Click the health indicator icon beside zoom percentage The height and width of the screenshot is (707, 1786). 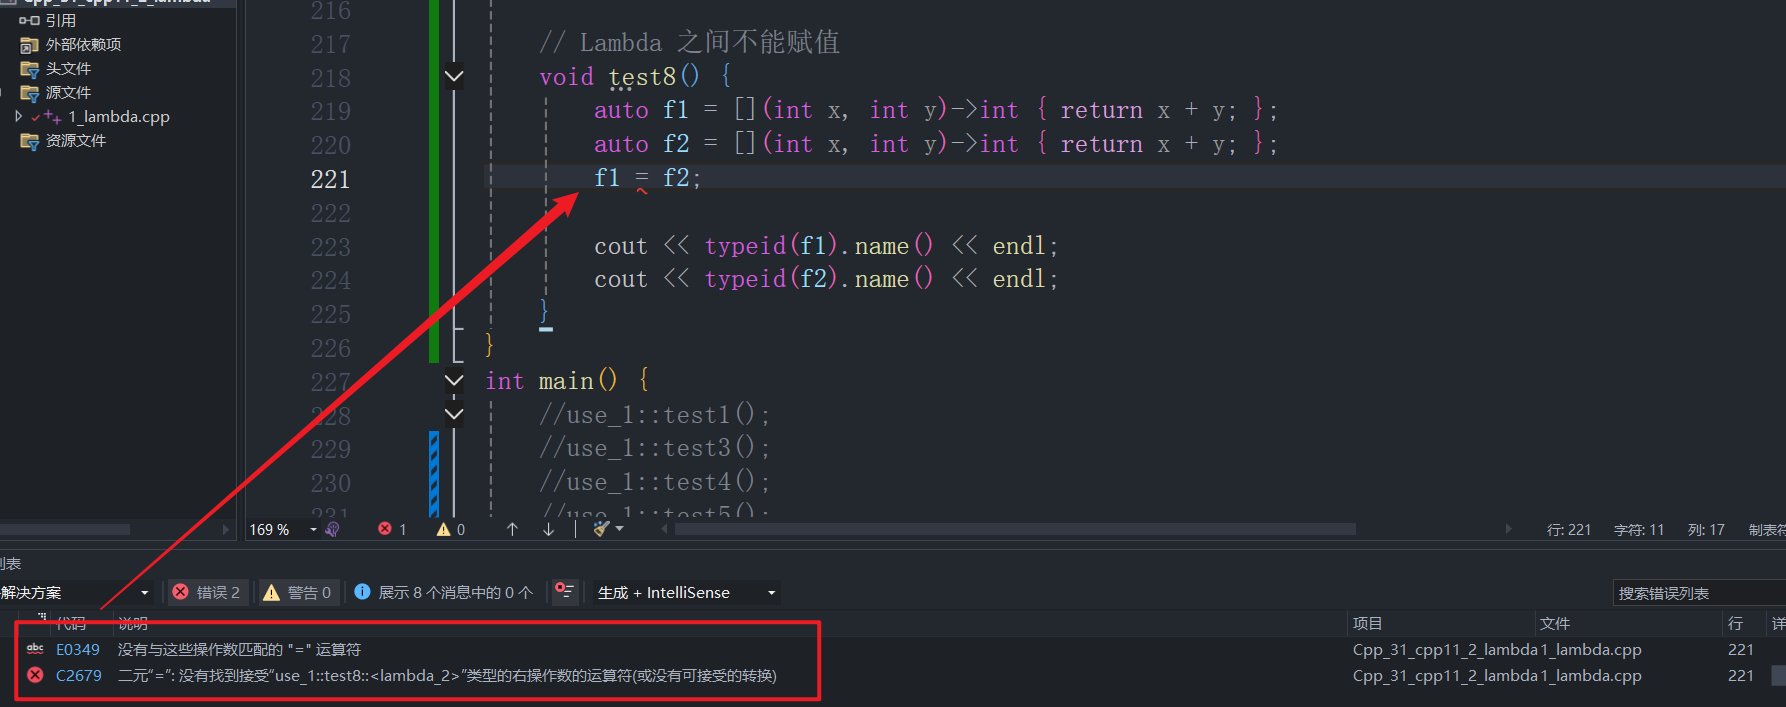[332, 529]
